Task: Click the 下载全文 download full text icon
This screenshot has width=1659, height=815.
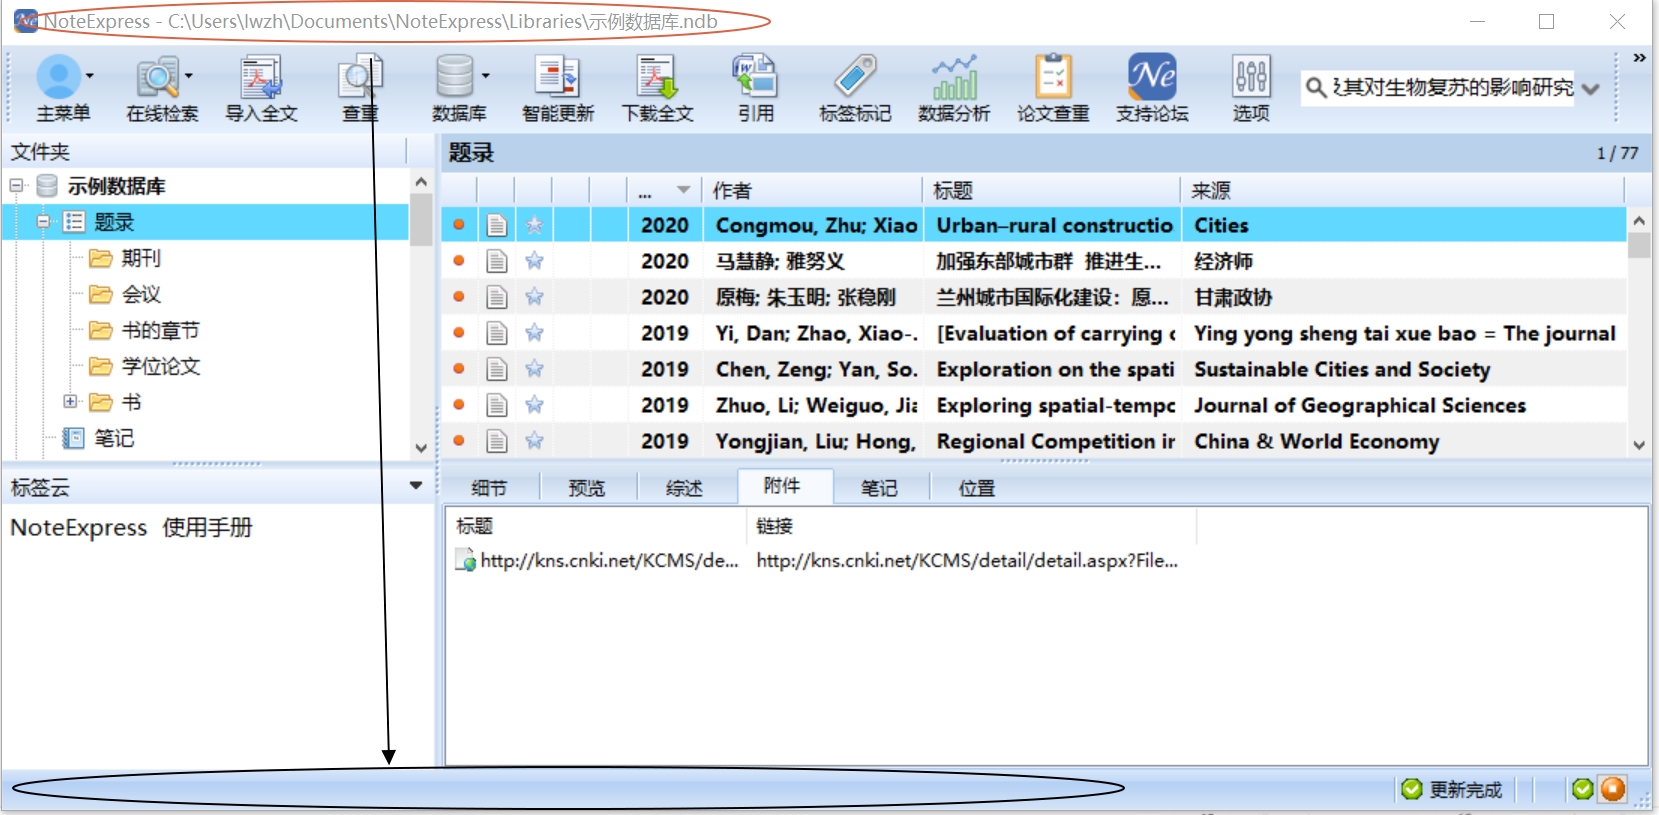Action: (x=657, y=76)
